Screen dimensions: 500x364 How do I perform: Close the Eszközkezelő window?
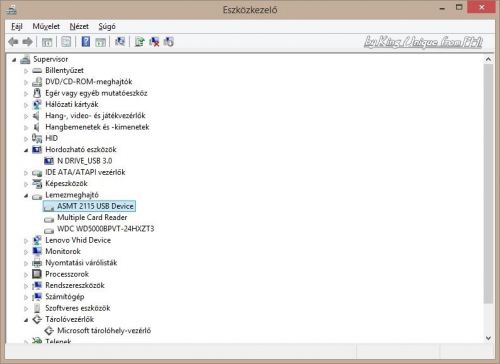(x=481, y=7)
